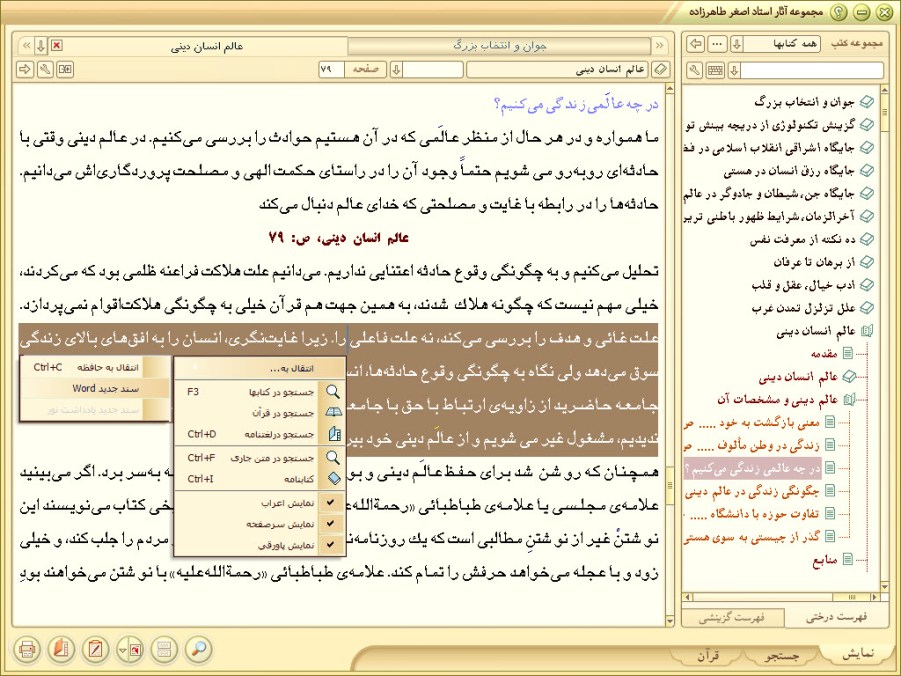The height and width of the screenshot is (676, 901).
Task: Close the عالم انسان دینی tab with red X
Action: [x=56, y=45]
